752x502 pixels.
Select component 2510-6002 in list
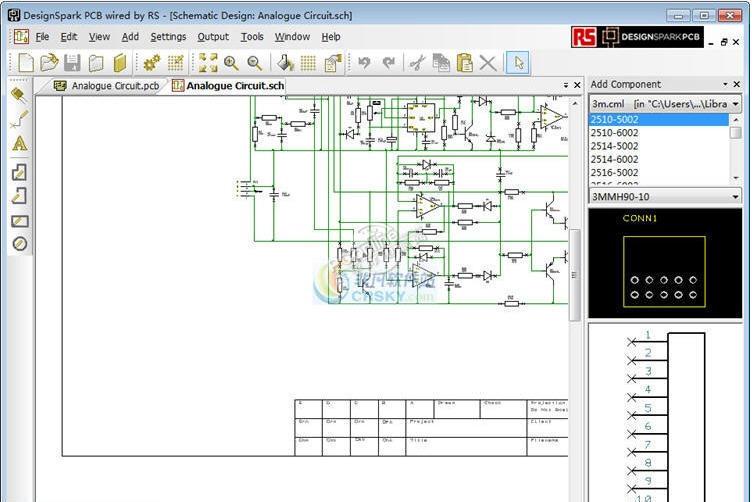coord(658,133)
